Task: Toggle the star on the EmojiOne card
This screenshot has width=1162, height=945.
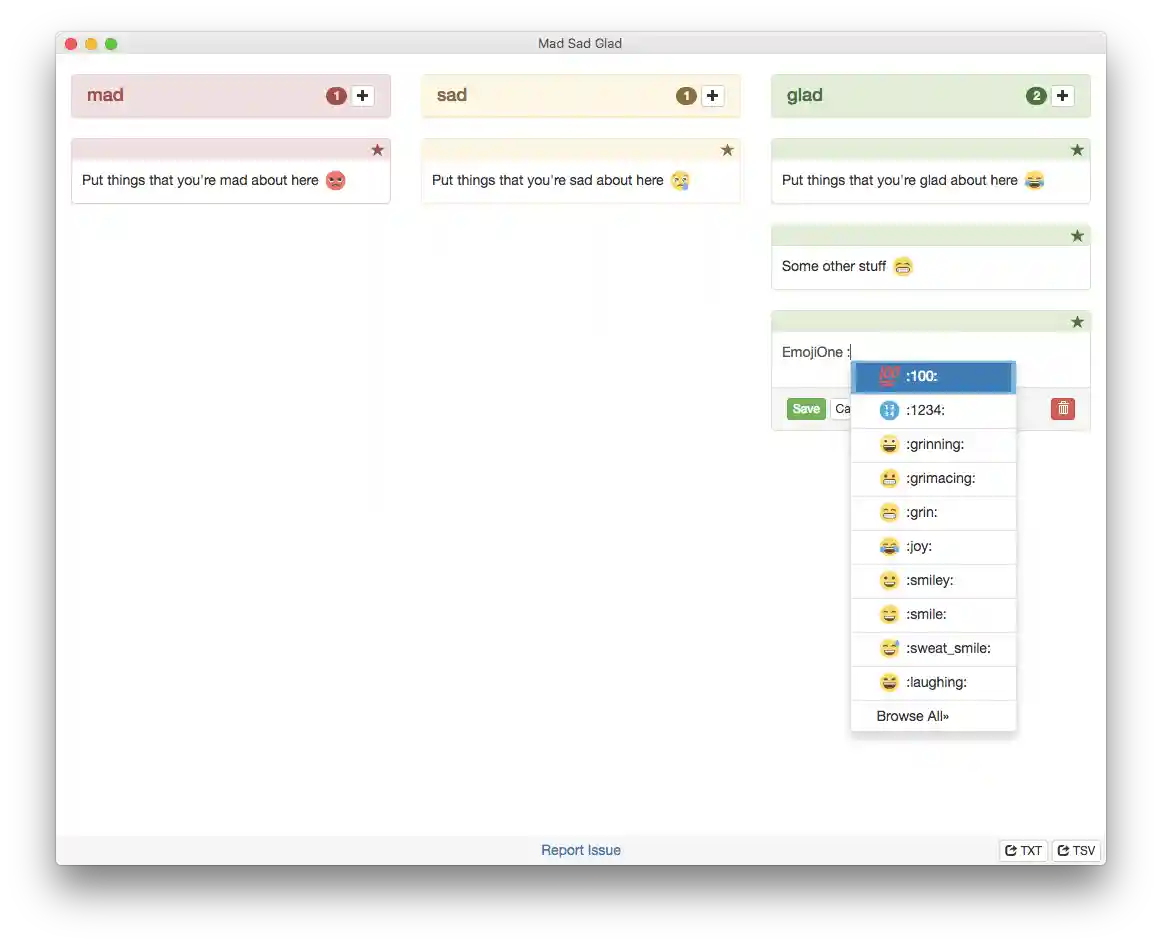Action: click(x=1077, y=322)
